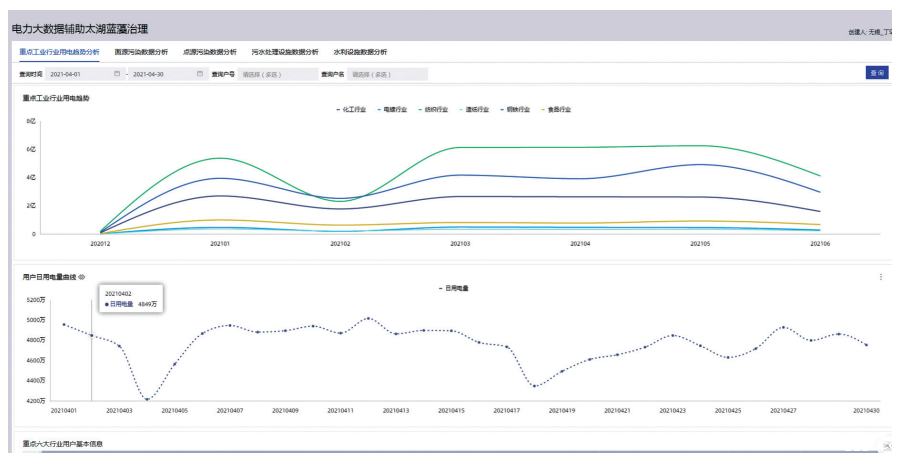Screen dimensions: 907x461
Task: Toggle 化工行业 legend series
Action: point(352,109)
